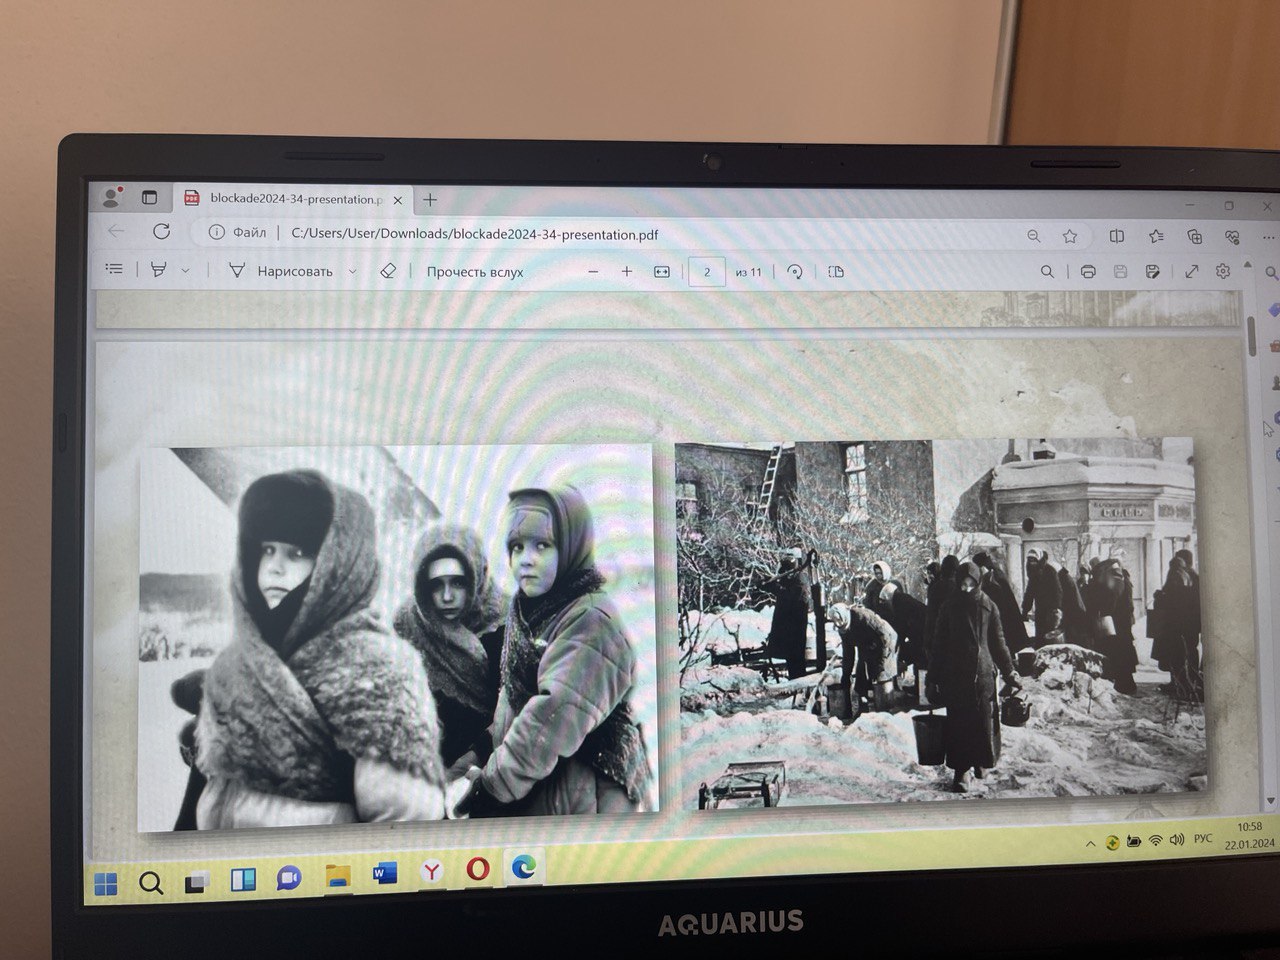Screen dimensions: 1280x960
Task: Open browser essentials heart icon
Action: (1232, 237)
